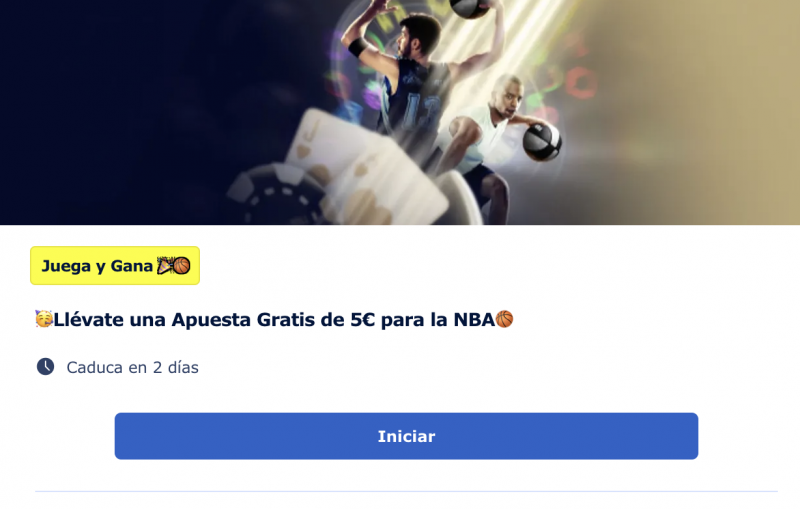The height and width of the screenshot is (509, 800).
Task: Select the Juega y Gana badge label
Action: pyautogui.click(x=97, y=266)
